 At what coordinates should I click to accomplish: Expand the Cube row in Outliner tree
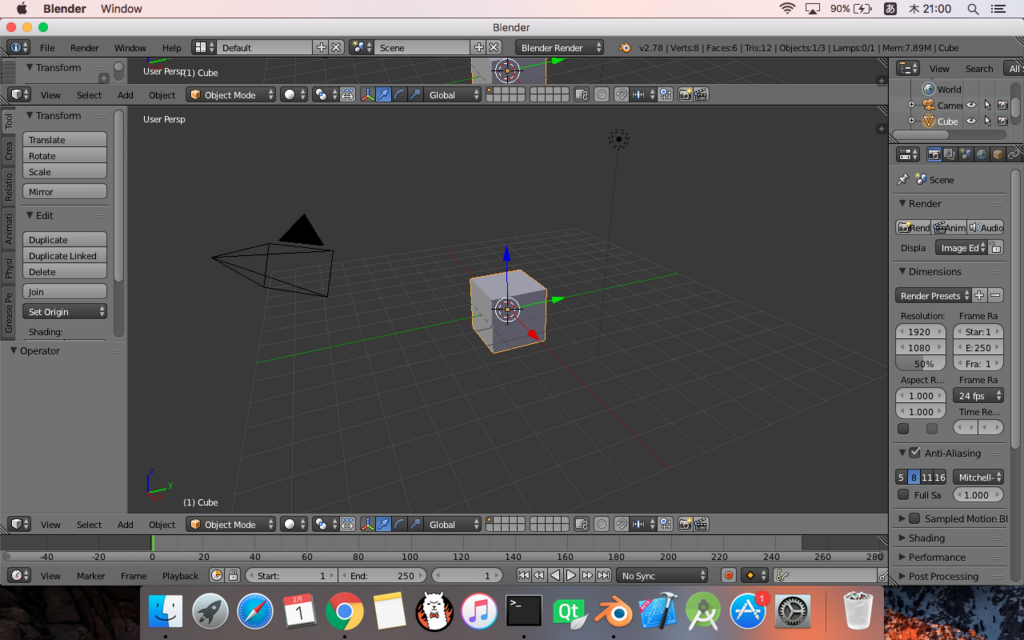[912, 121]
